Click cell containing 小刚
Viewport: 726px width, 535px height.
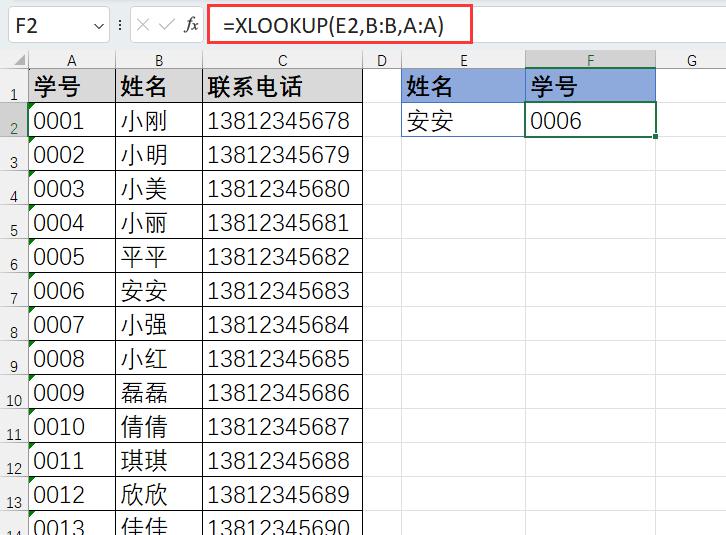pyautogui.click(x=159, y=120)
